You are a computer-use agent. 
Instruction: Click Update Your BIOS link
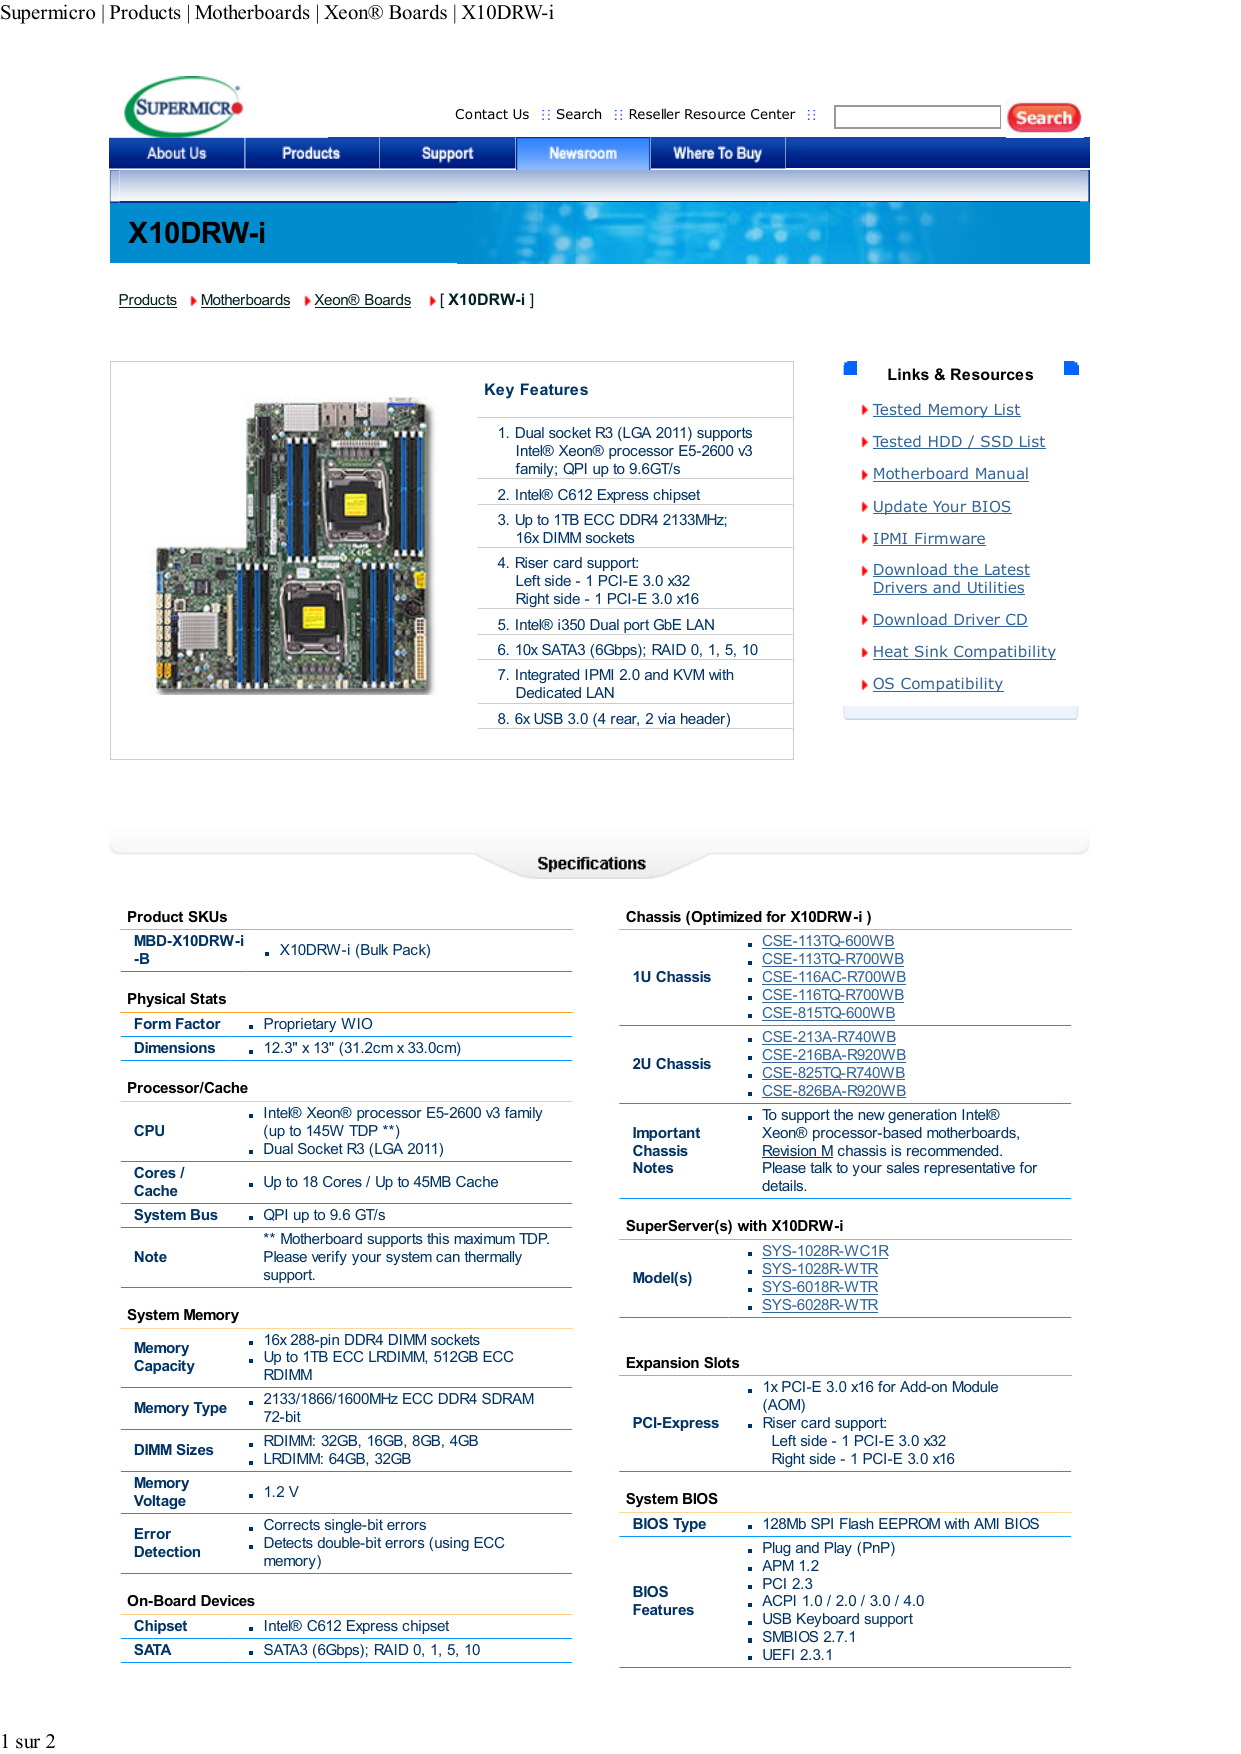942,506
